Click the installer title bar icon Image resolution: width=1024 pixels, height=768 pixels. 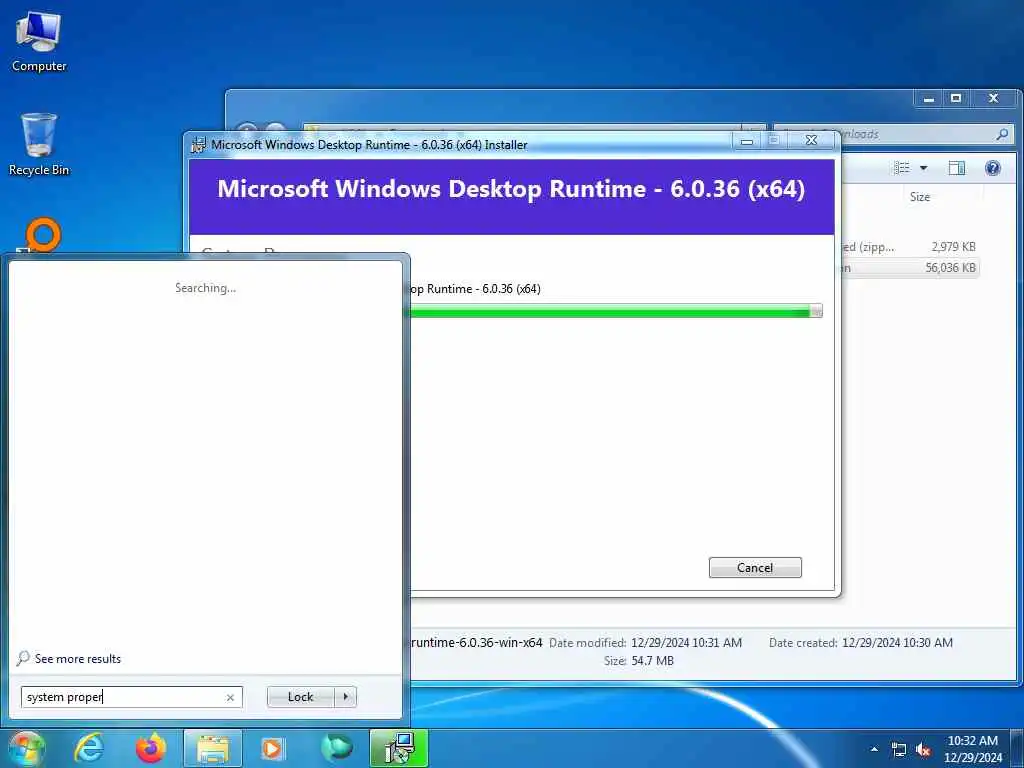pos(198,144)
